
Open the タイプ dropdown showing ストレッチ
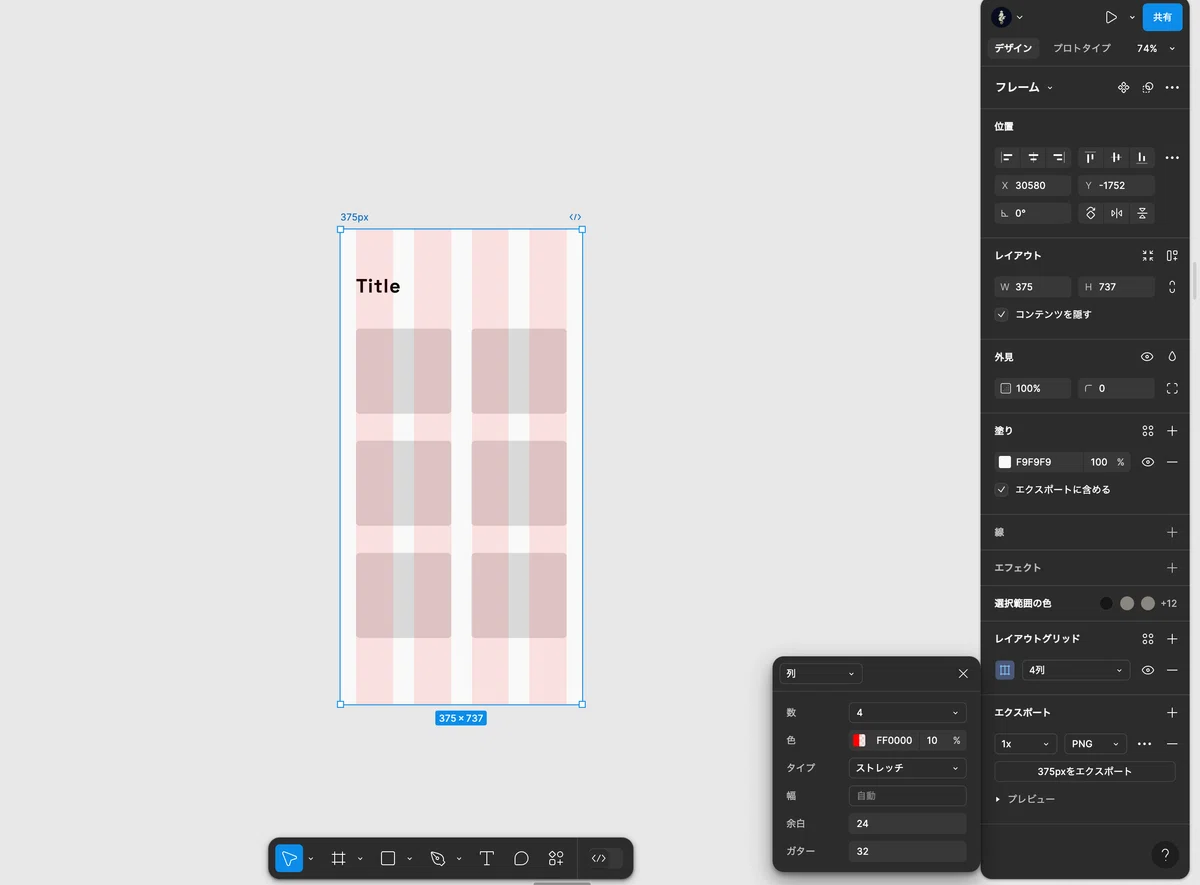pos(907,768)
